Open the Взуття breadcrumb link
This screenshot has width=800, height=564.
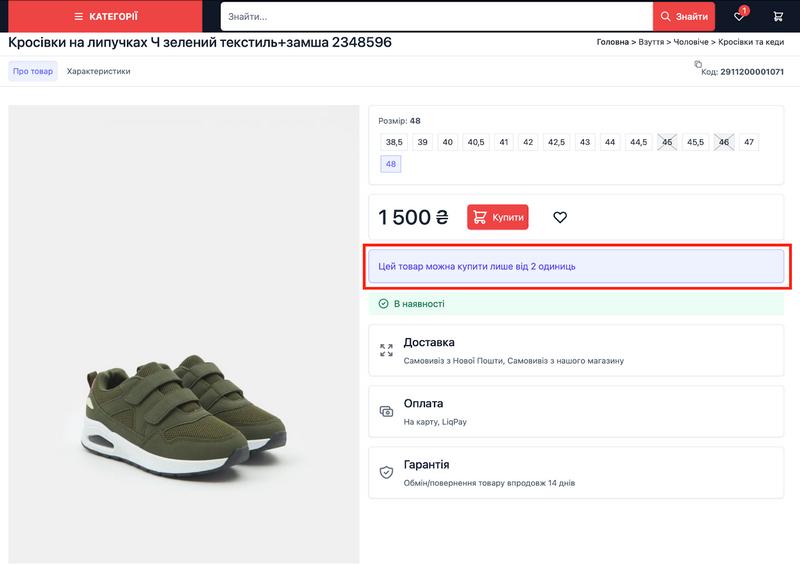[650, 42]
